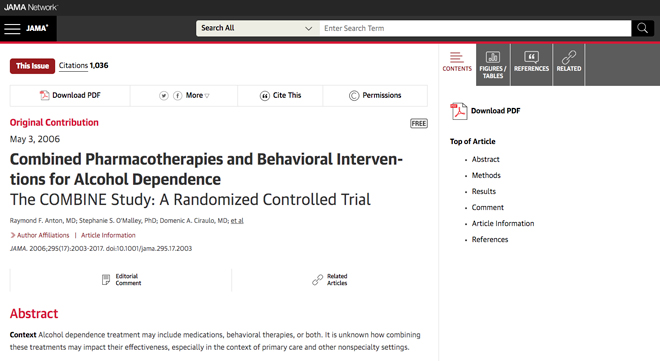Image resolution: width=660 pixels, height=361 pixels.
Task: Open the Editorial Comment link
Action: (128, 279)
